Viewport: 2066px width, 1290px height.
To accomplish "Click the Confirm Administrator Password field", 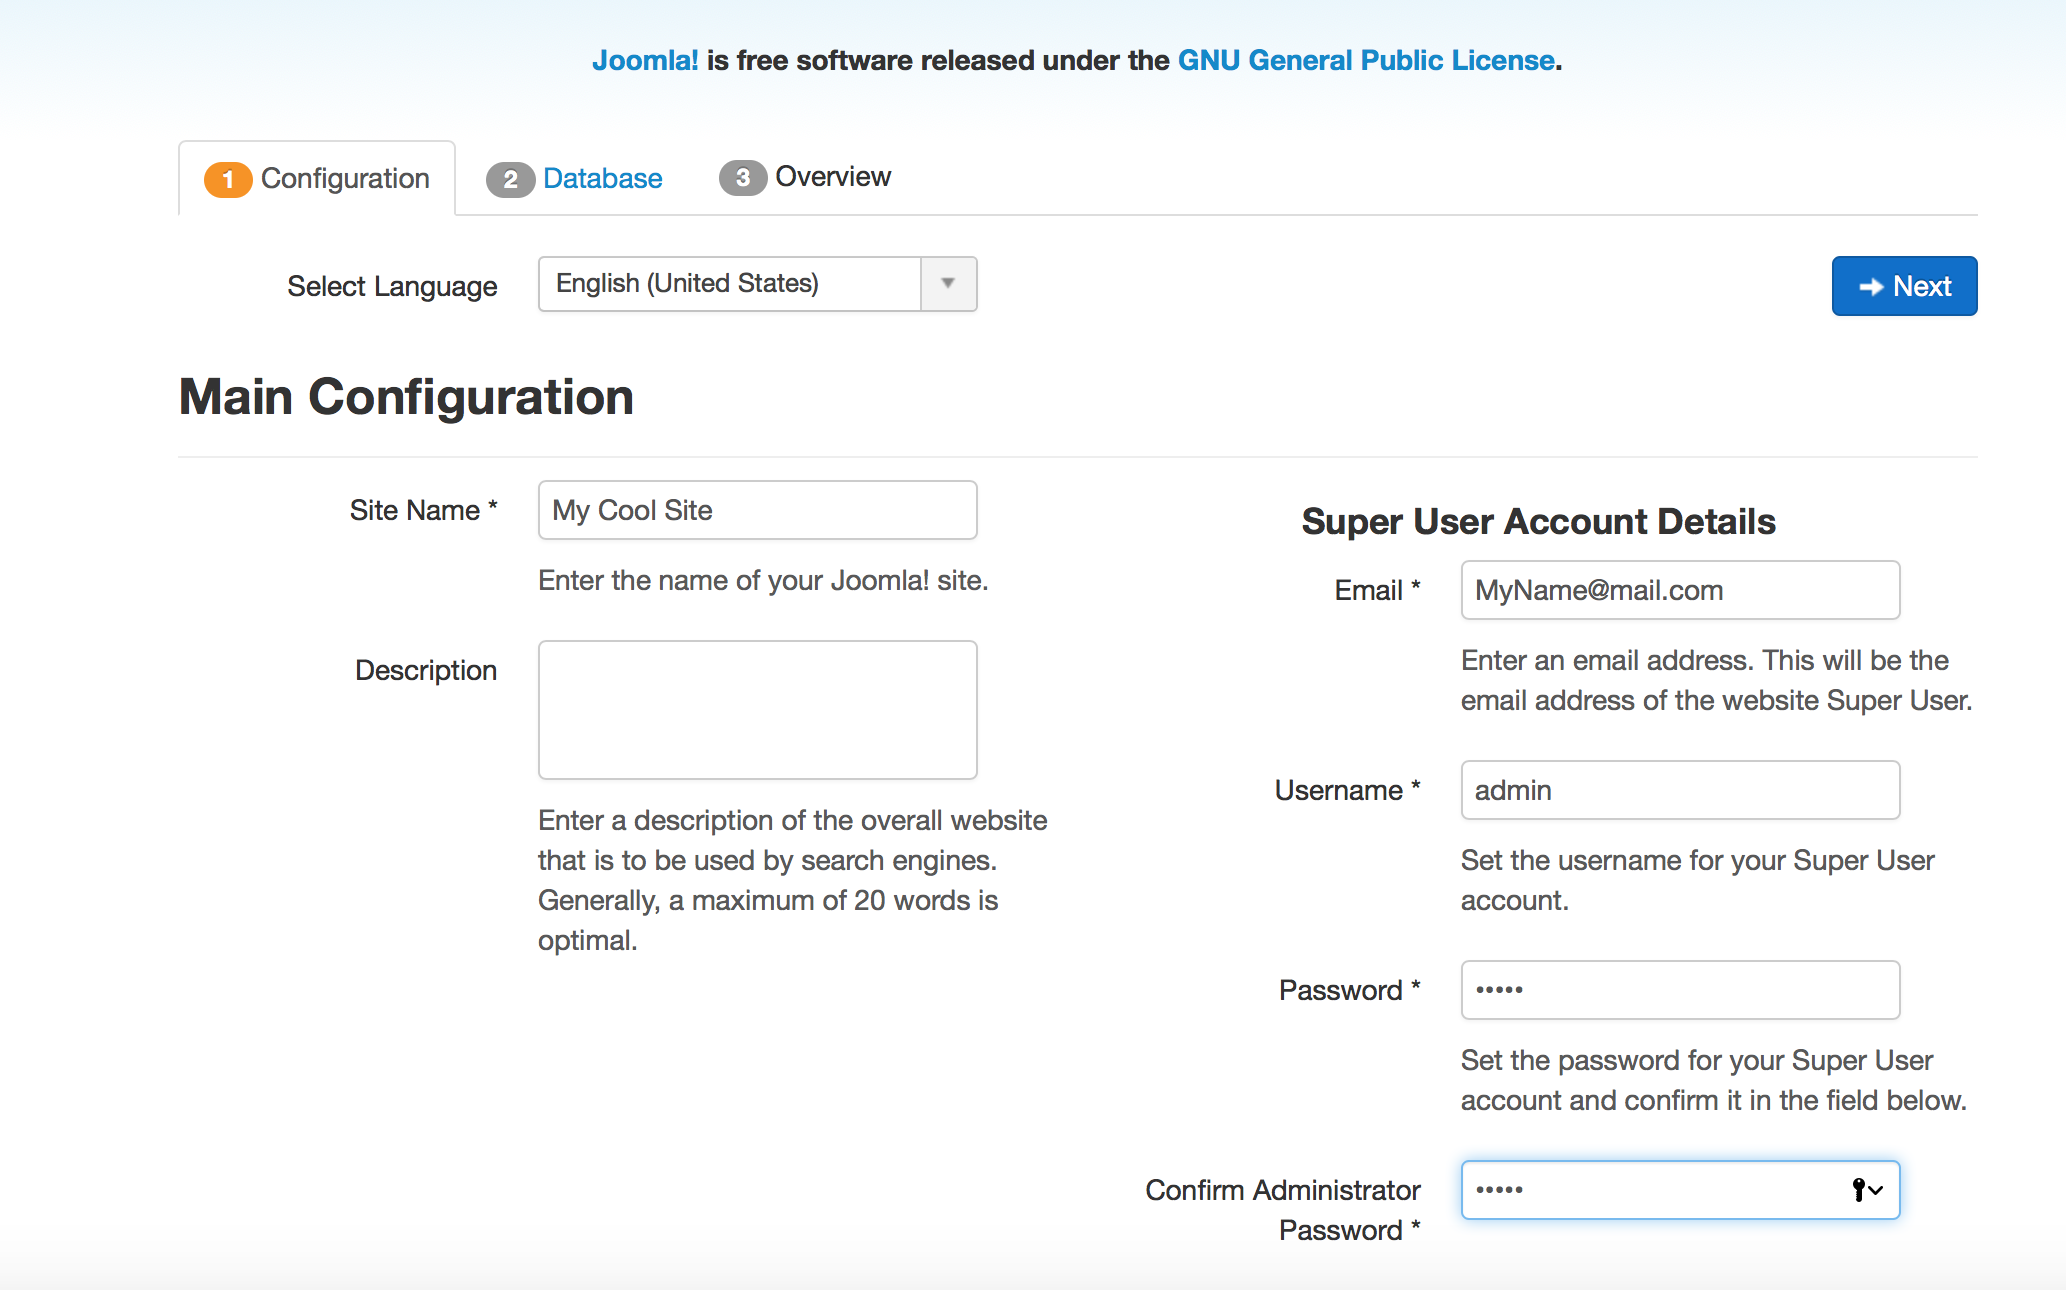I will 1680,1190.
